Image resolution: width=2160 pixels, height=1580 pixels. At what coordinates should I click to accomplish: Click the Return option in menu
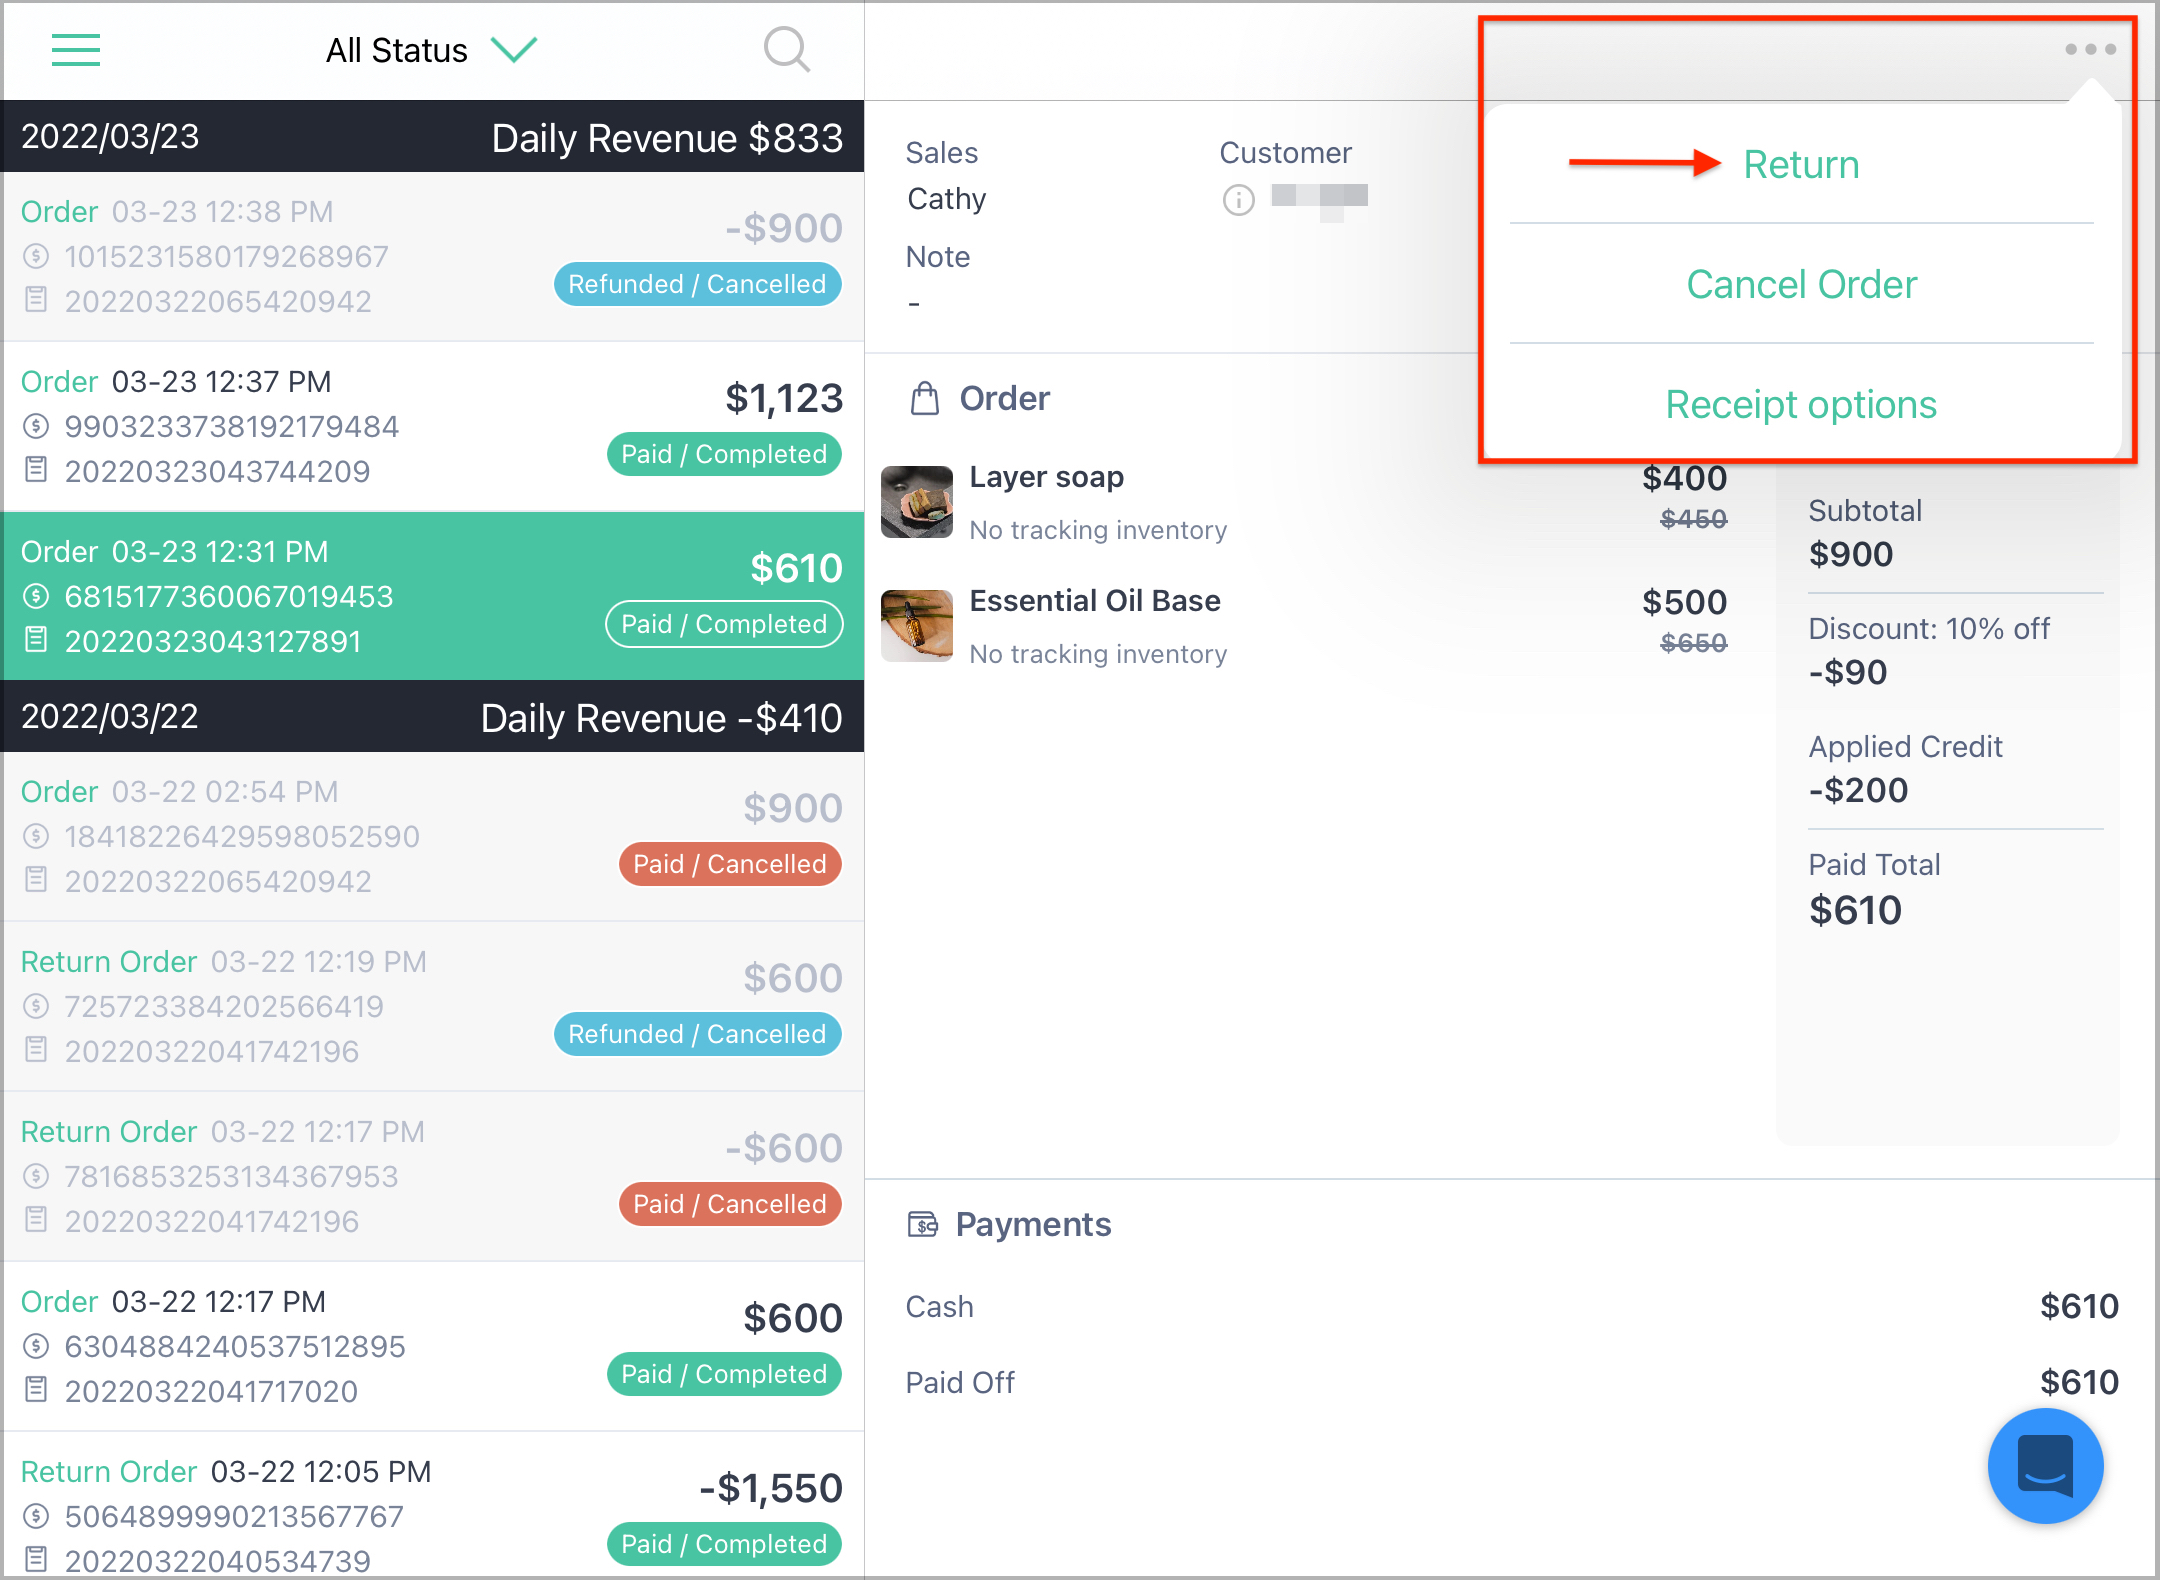(x=1803, y=164)
